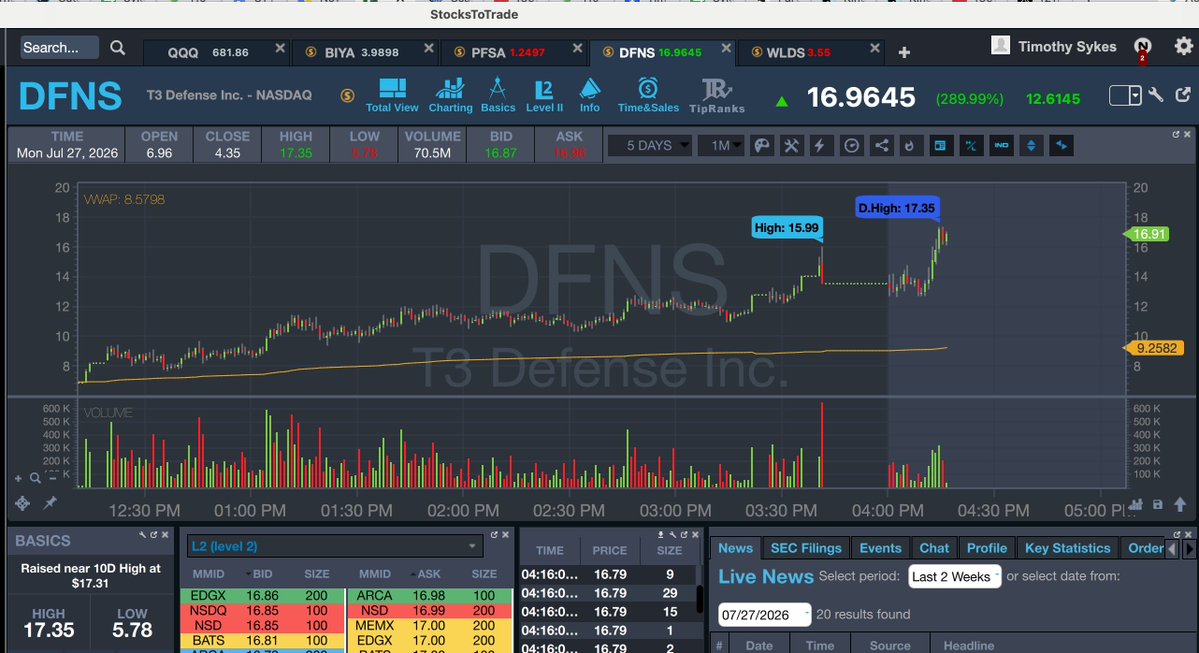Toggle the up-down arrows chart icon

(x=1031, y=145)
